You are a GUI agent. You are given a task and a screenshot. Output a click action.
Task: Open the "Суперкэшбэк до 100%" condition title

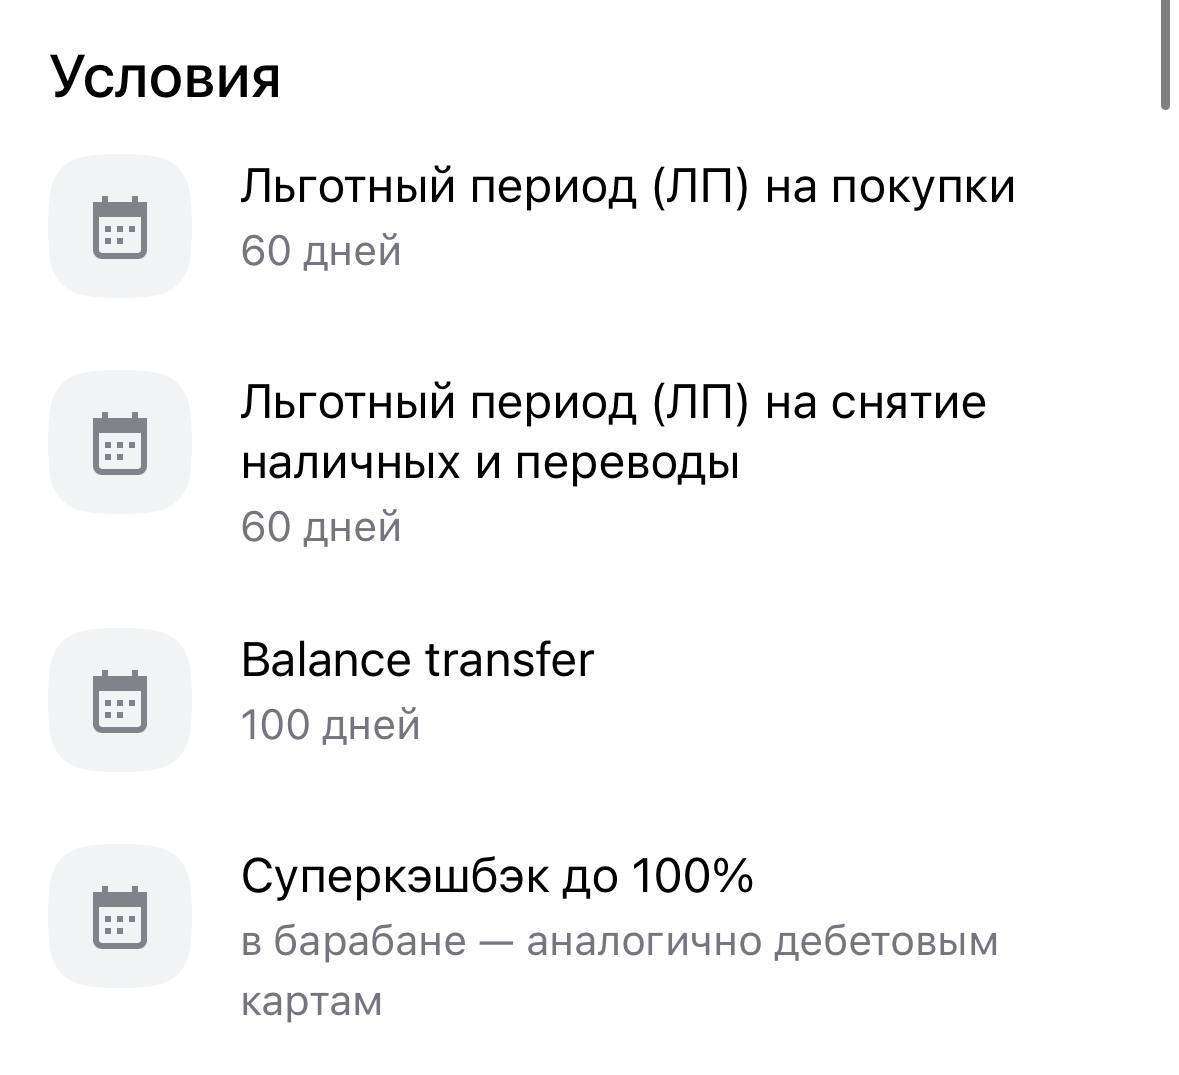click(x=496, y=877)
